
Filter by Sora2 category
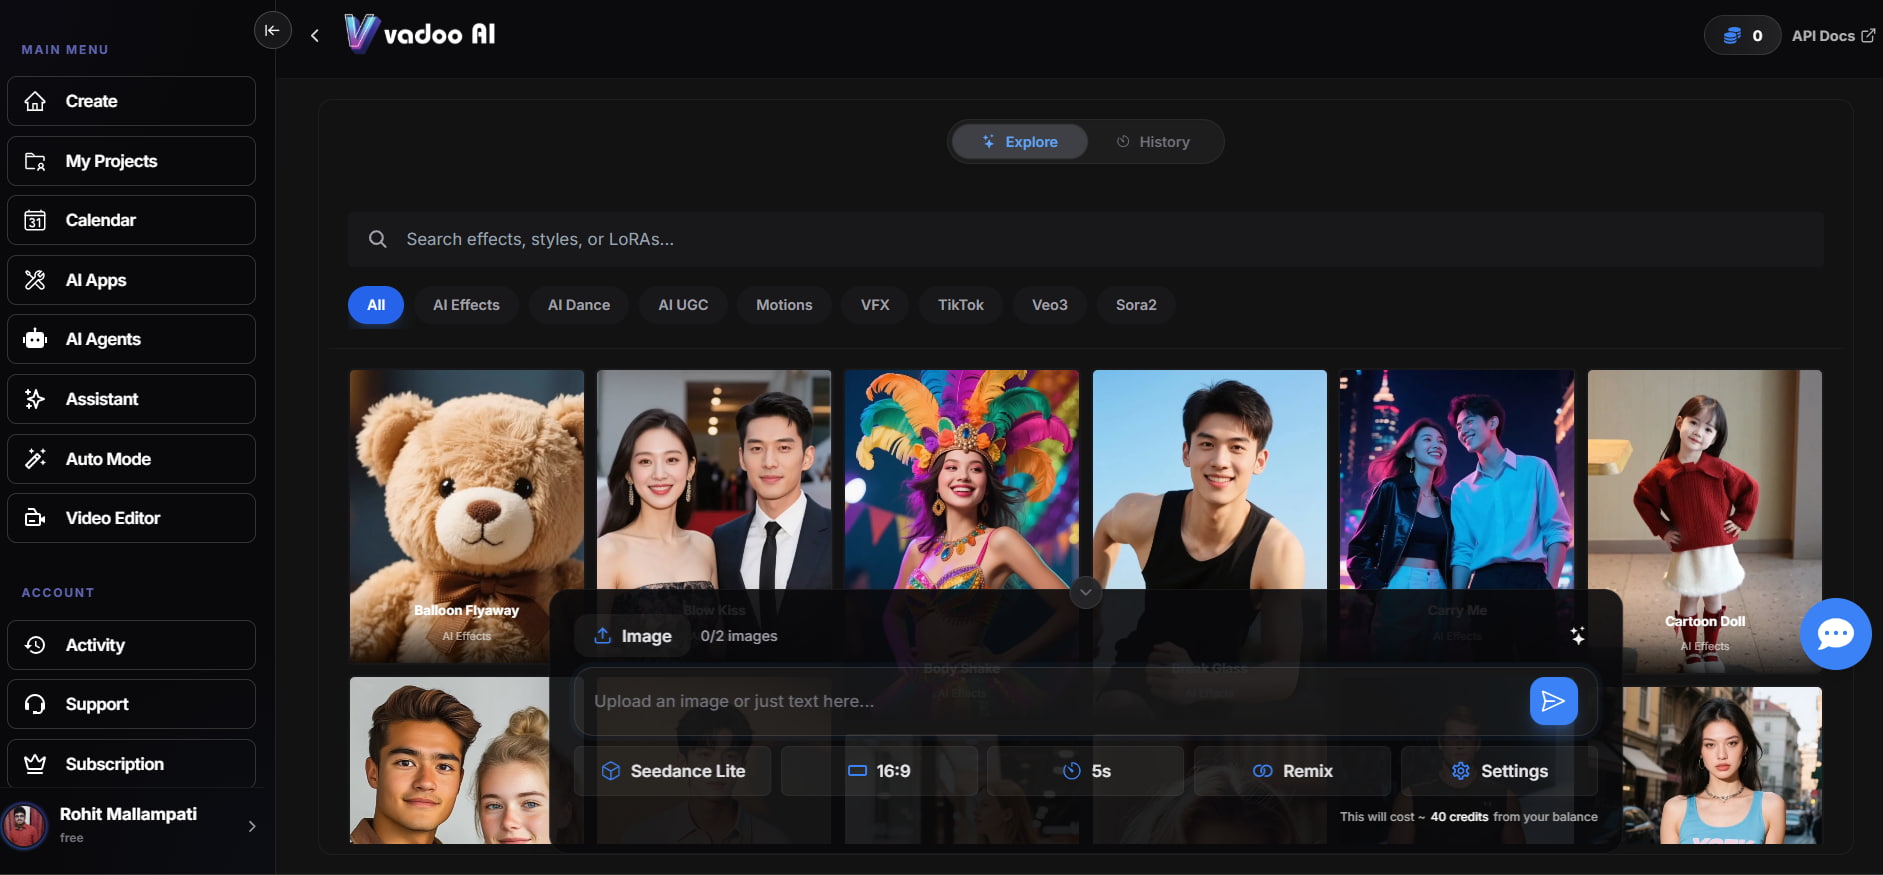[x=1136, y=305]
